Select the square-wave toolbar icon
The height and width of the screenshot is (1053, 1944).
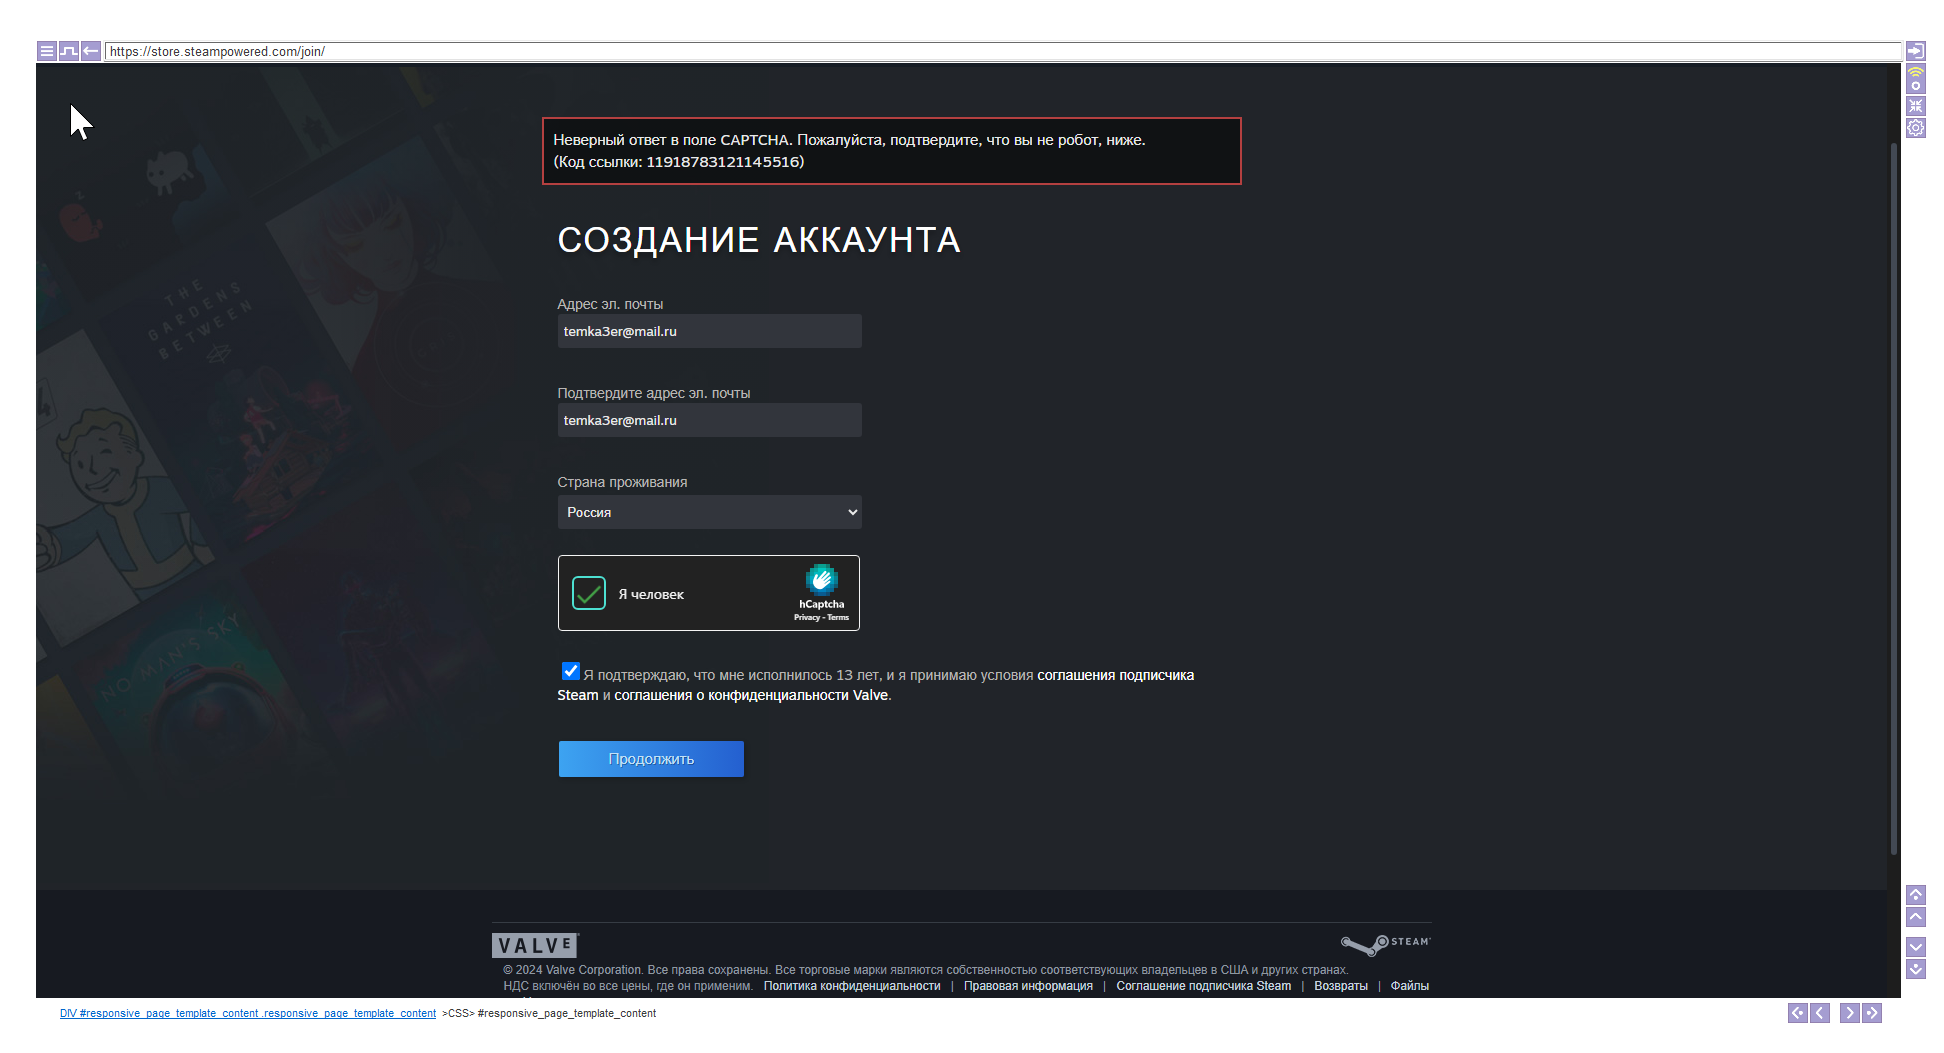[x=68, y=51]
